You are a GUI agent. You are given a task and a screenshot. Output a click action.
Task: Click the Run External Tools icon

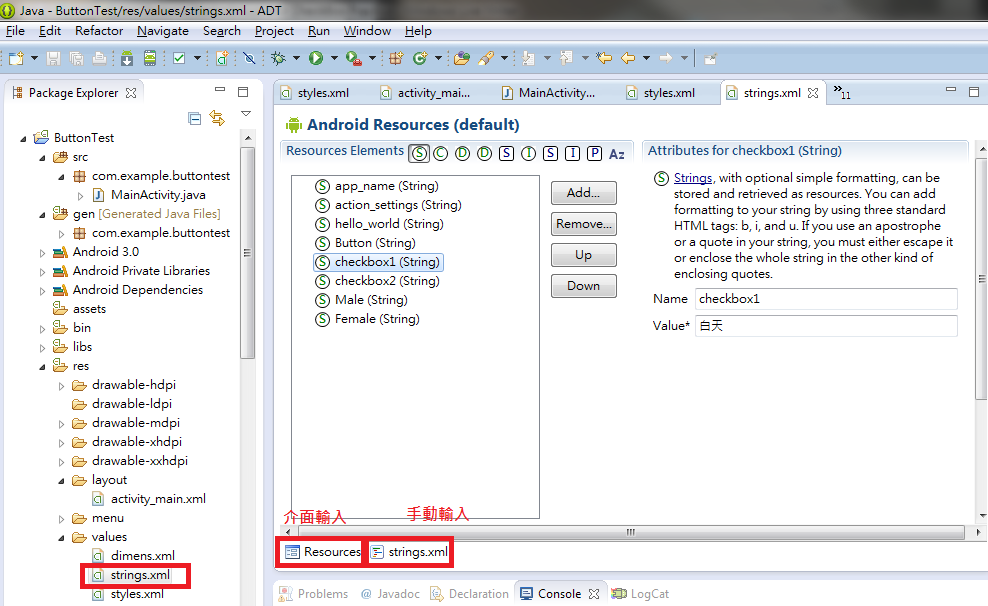tap(353, 59)
